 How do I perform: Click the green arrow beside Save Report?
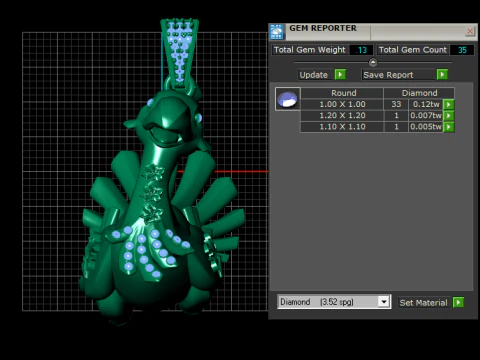point(442,74)
